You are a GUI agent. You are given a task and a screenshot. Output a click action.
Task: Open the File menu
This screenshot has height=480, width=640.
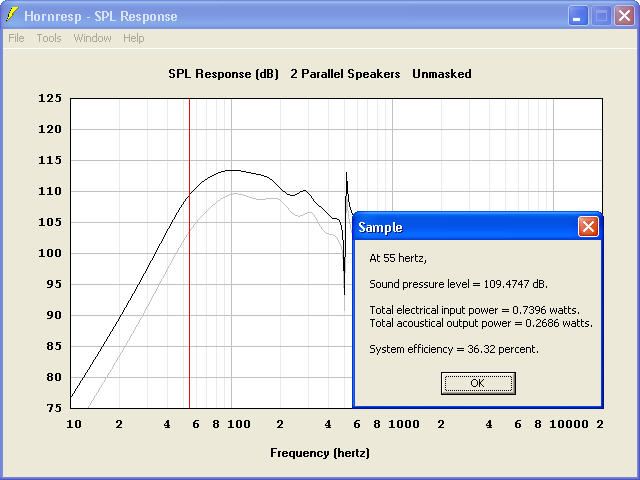[16, 38]
